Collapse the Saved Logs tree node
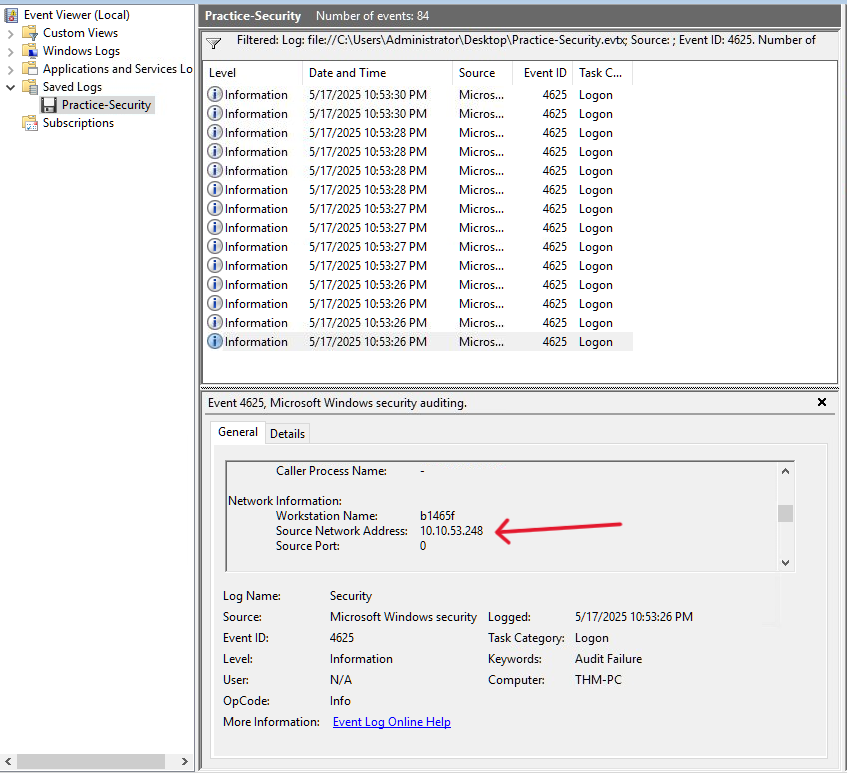The width and height of the screenshot is (847, 773). tap(11, 87)
